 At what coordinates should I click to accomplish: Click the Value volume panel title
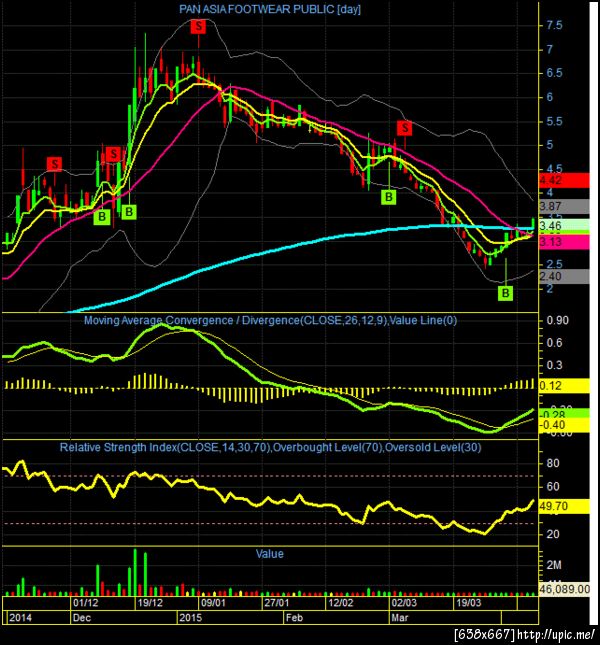point(270,554)
